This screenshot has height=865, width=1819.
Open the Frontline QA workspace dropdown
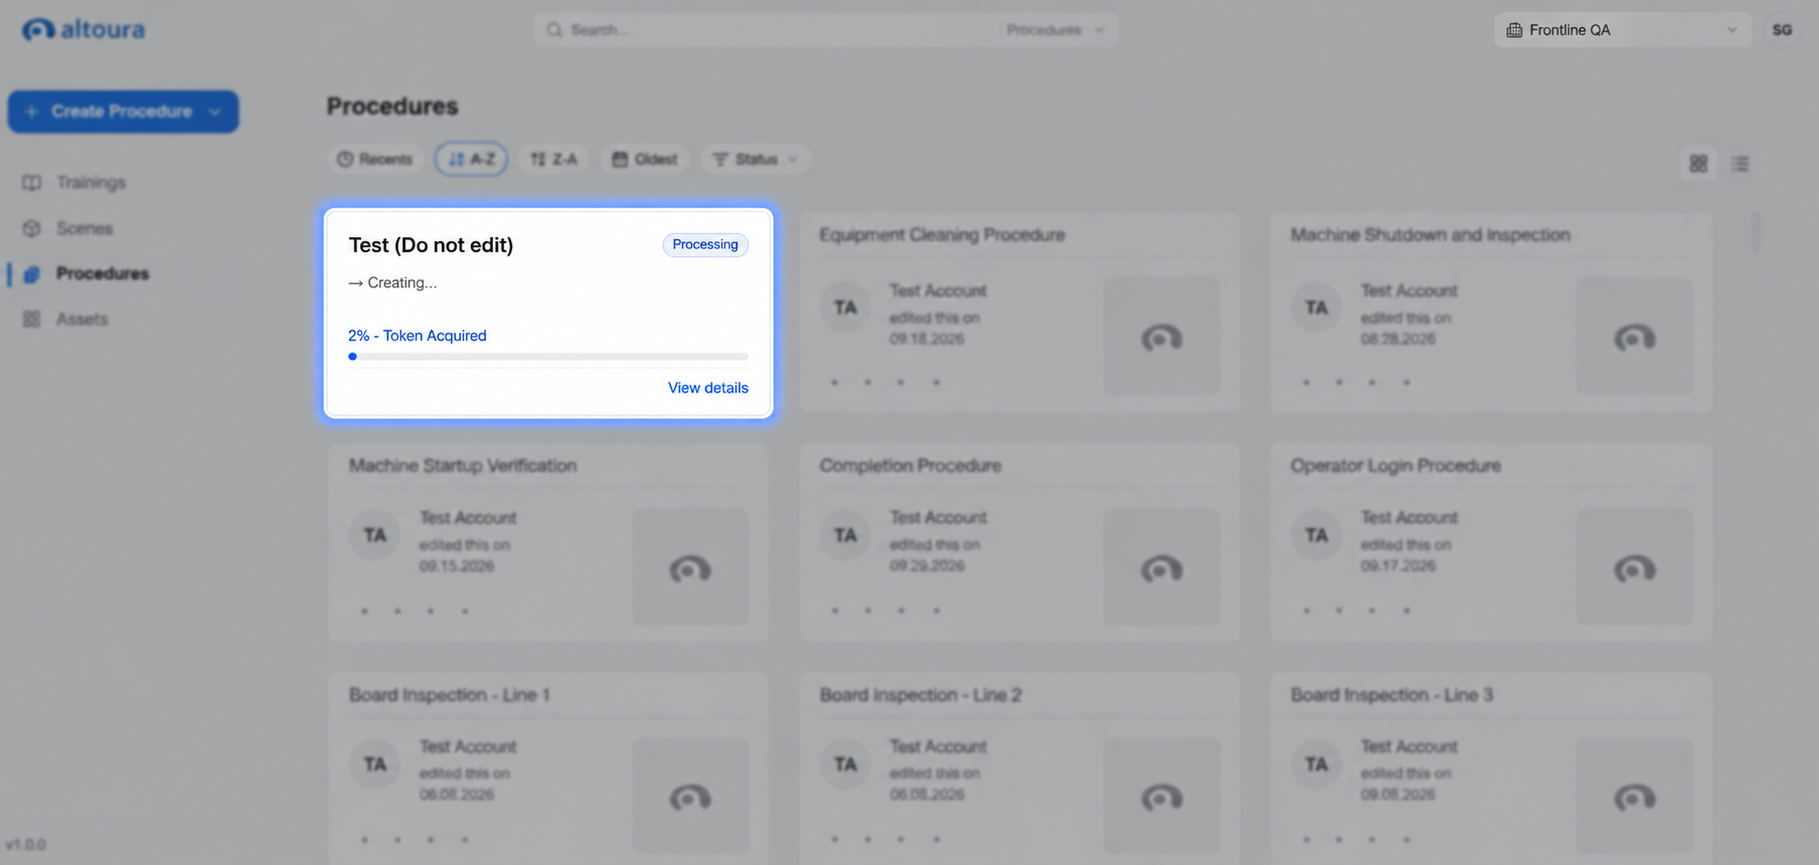(x=1622, y=30)
